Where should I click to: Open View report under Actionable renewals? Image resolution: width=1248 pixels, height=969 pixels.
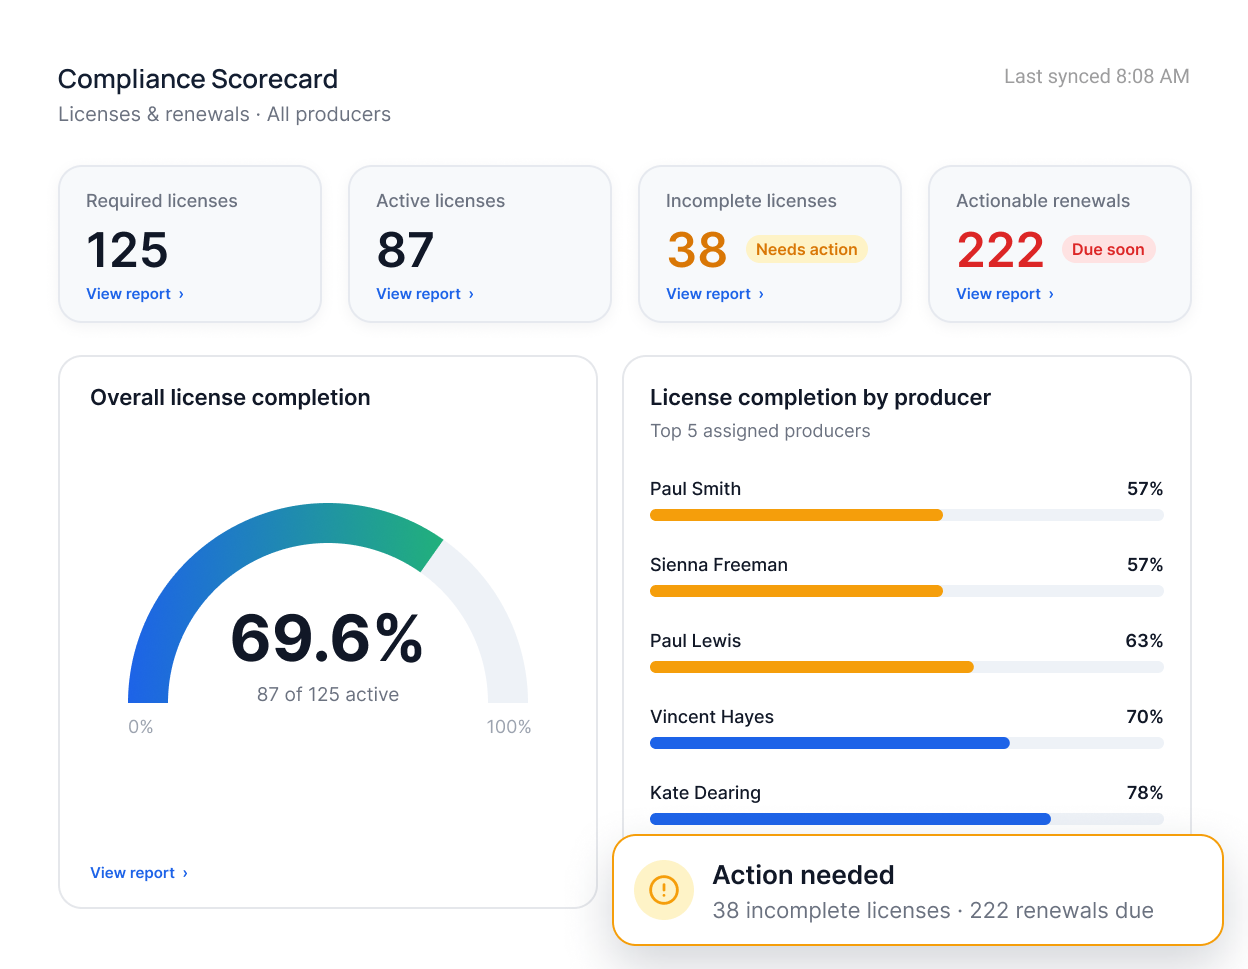[1005, 294]
